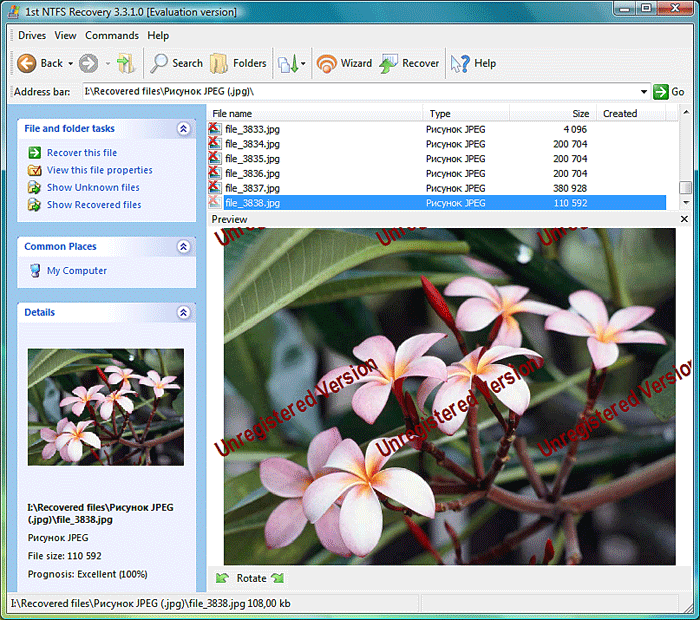The height and width of the screenshot is (620, 700).
Task: Launch the Wizard from the toolbar
Action: (344, 63)
